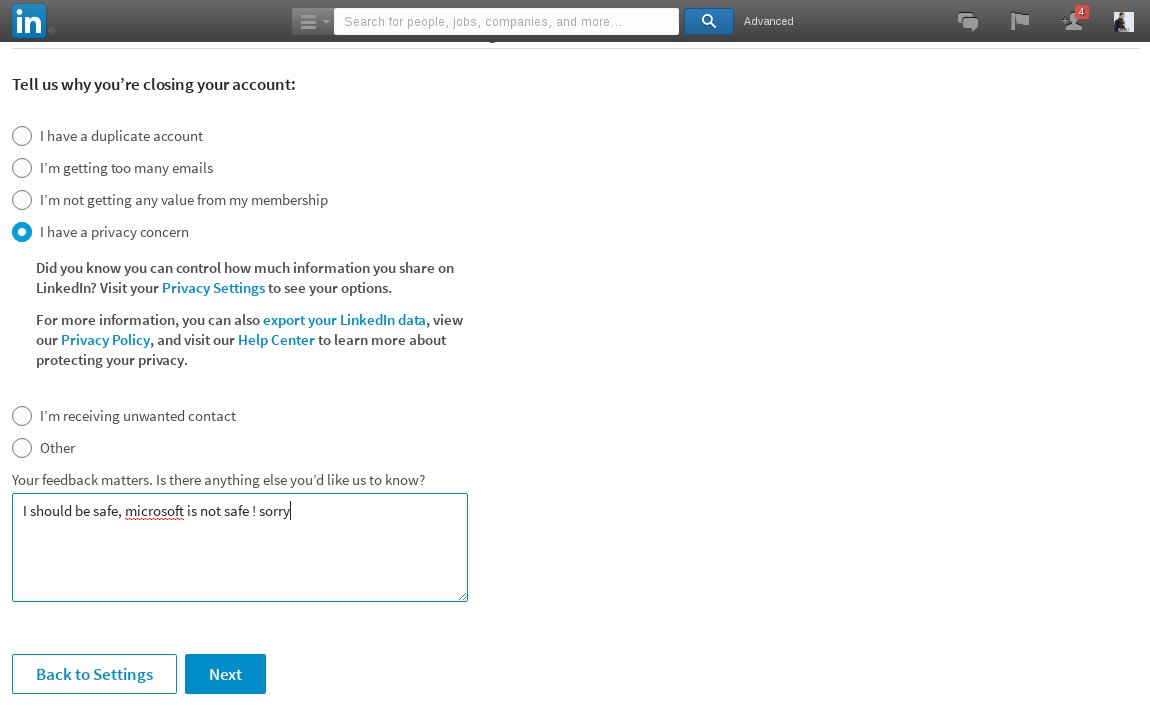Open the messages speech bubble icon
The width and height of the screenshot is (1150, 724).
pyautogui.click(x=967, y=21)
